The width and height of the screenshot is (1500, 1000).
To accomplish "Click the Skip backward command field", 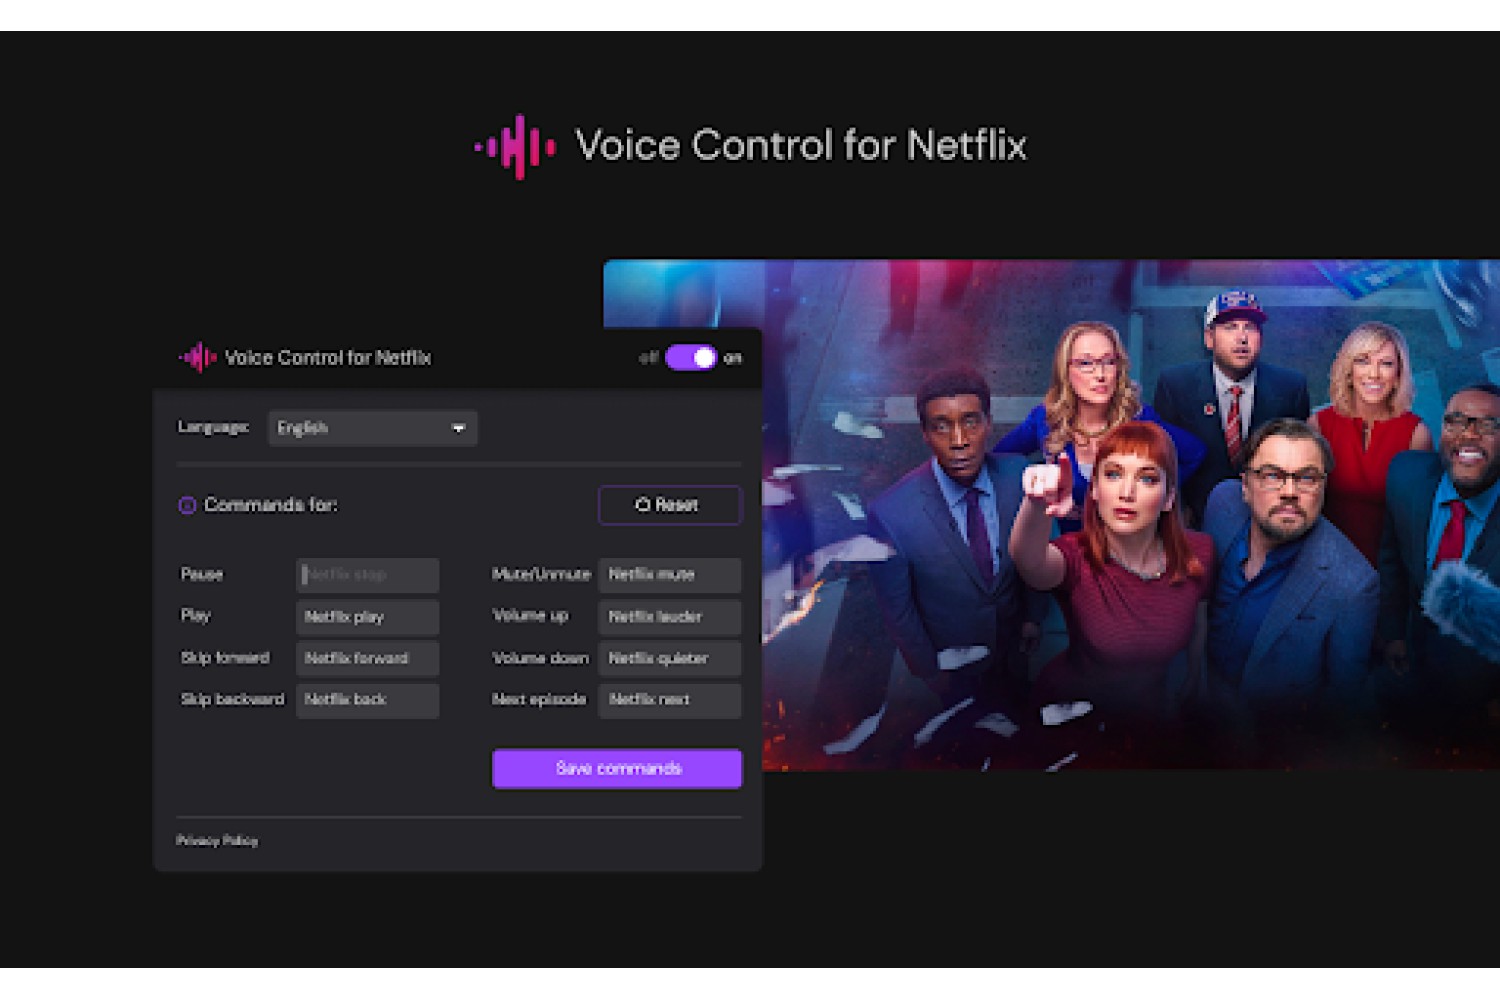I will tap(367, 700).
